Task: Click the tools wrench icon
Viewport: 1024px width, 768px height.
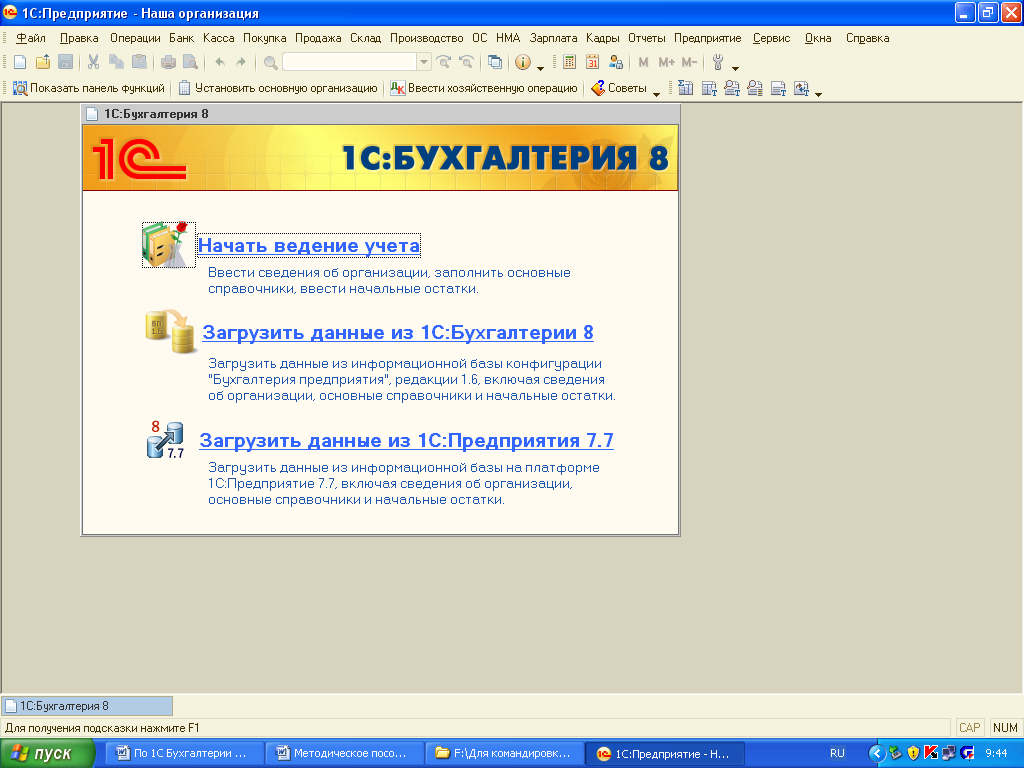Action: (718, 62)
